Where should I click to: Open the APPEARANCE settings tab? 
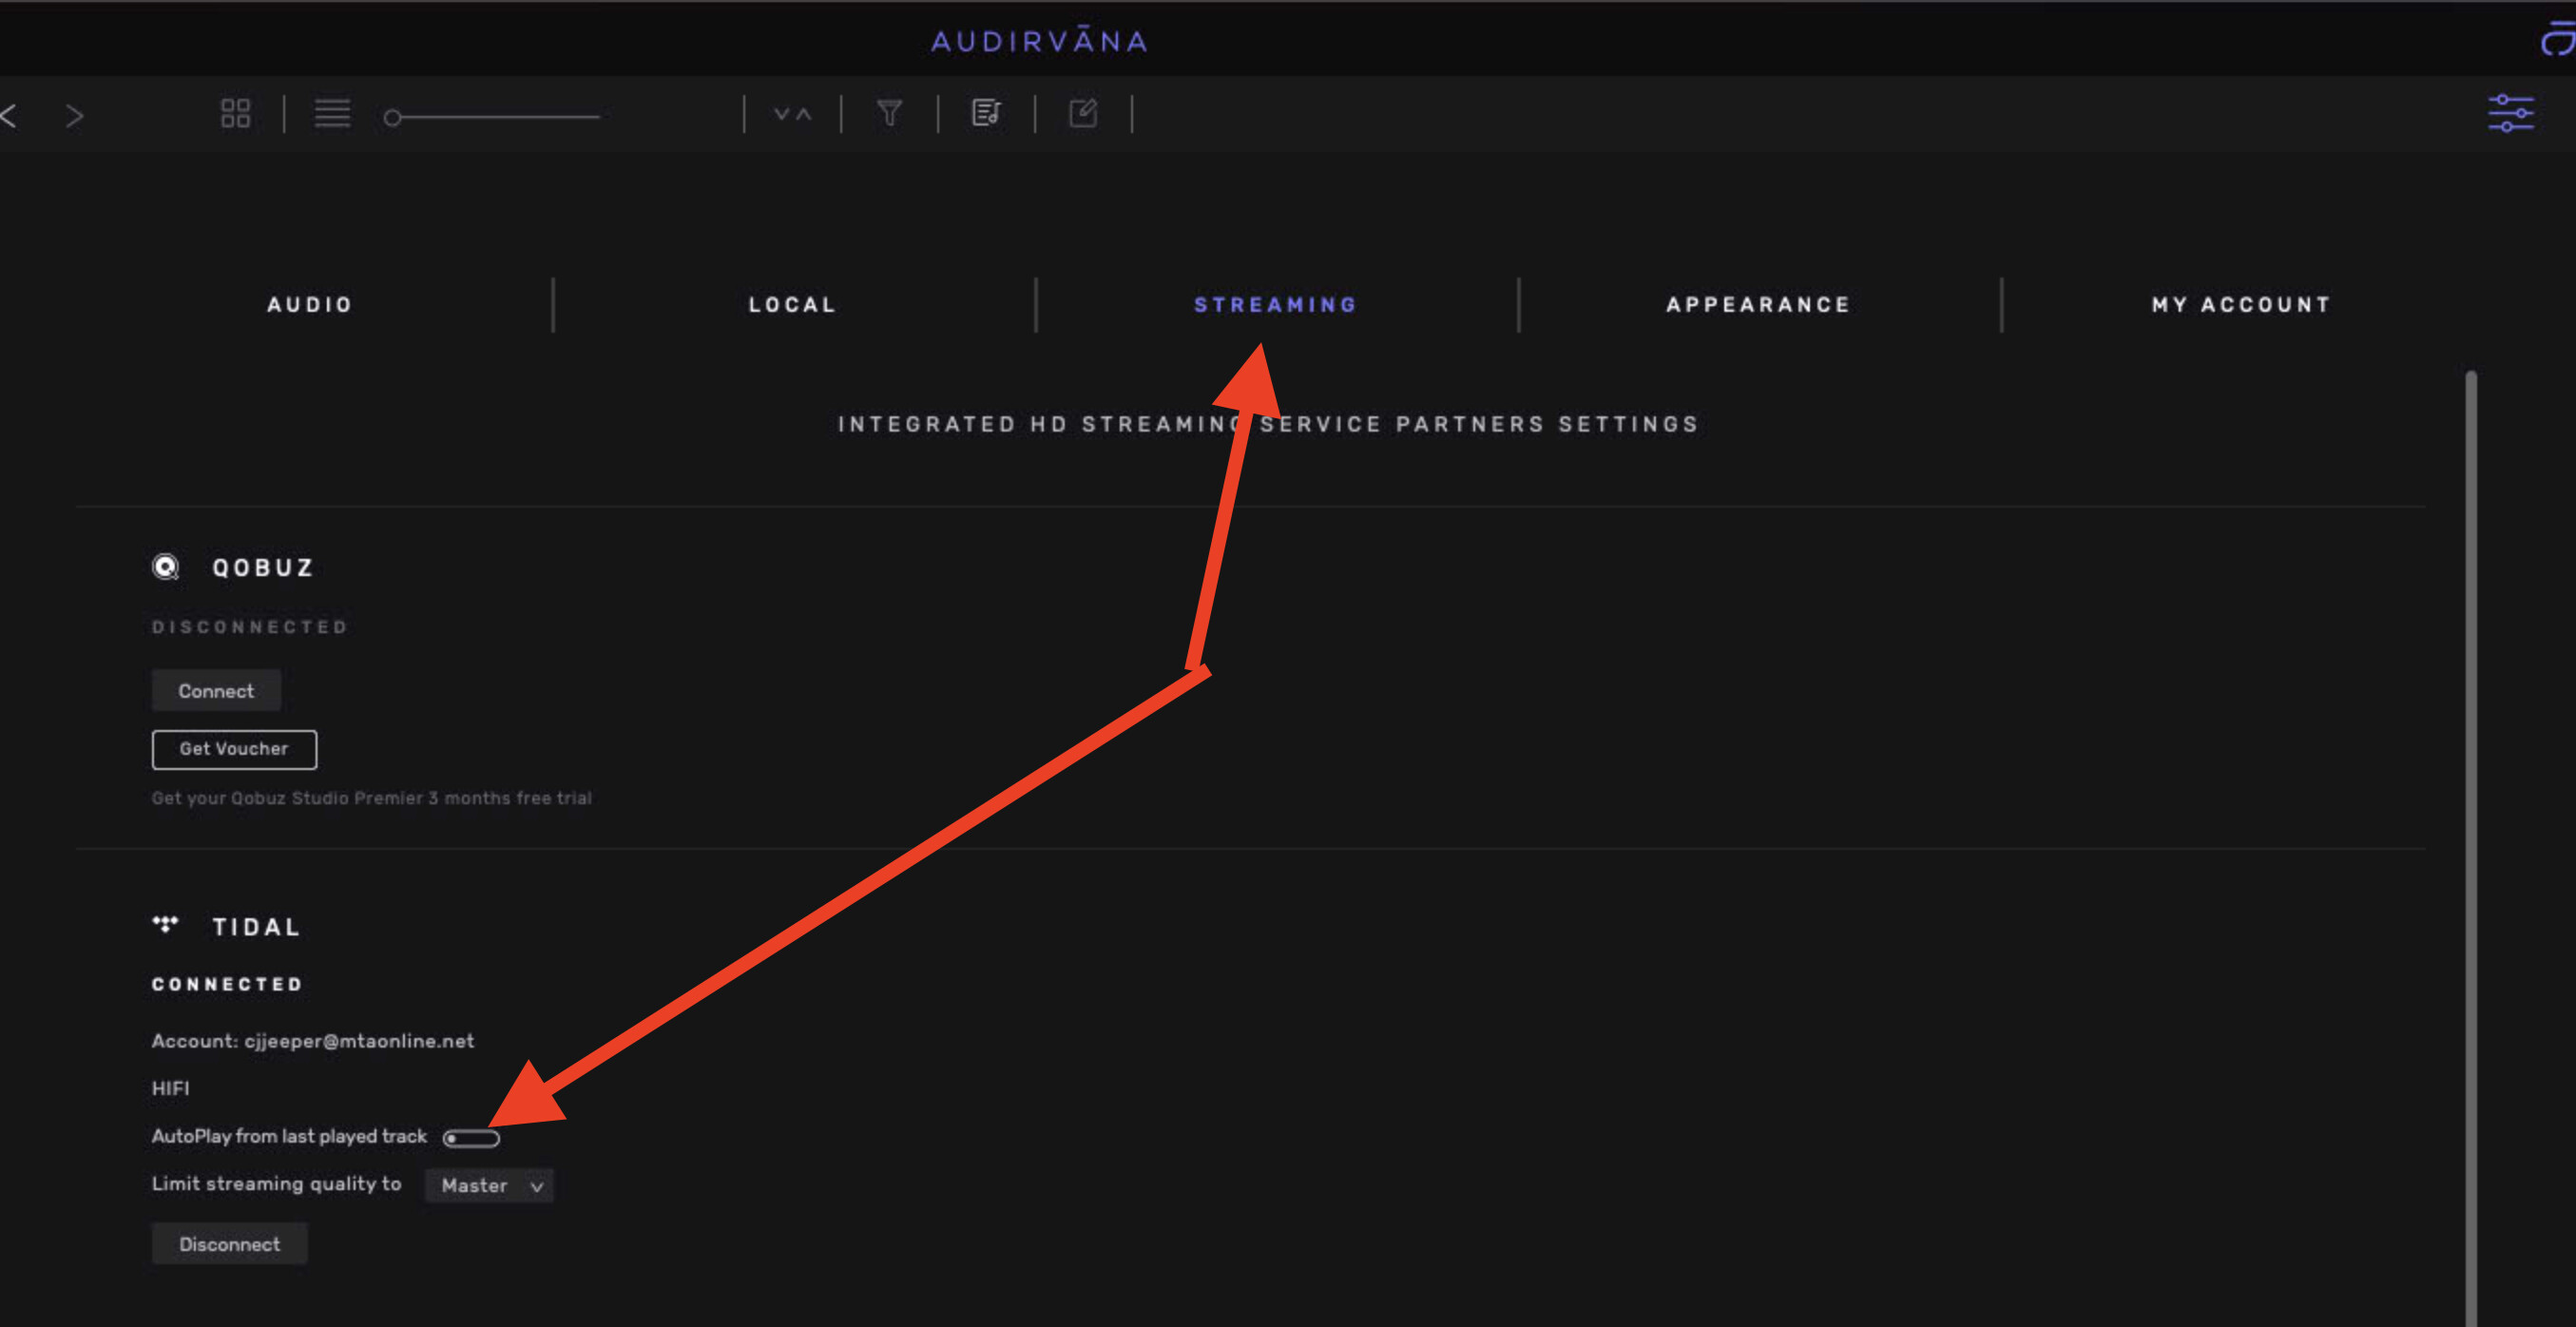[1758, 304]
